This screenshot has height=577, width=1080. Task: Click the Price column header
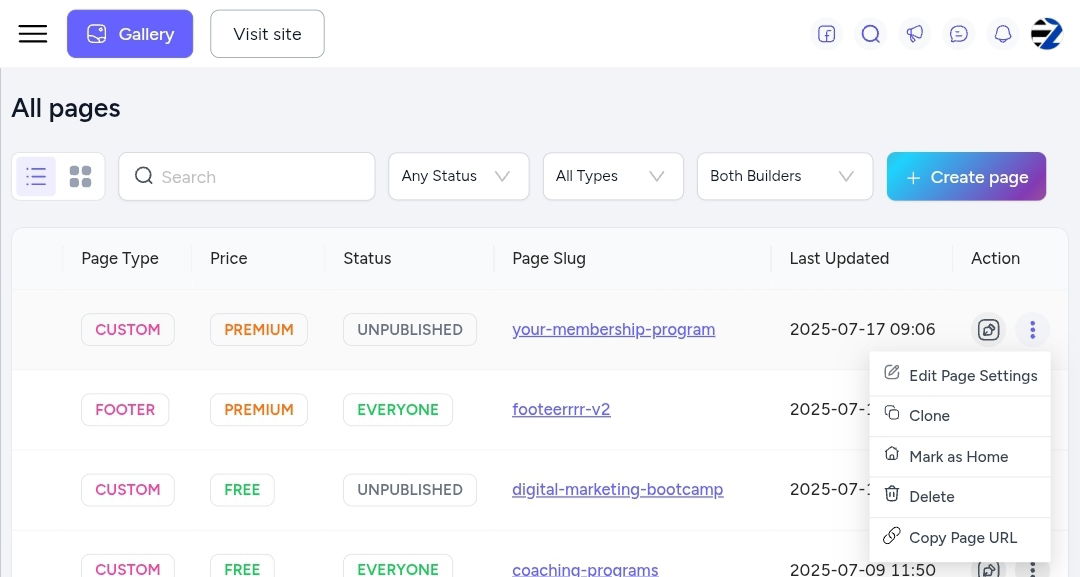[x=229, y=258]
